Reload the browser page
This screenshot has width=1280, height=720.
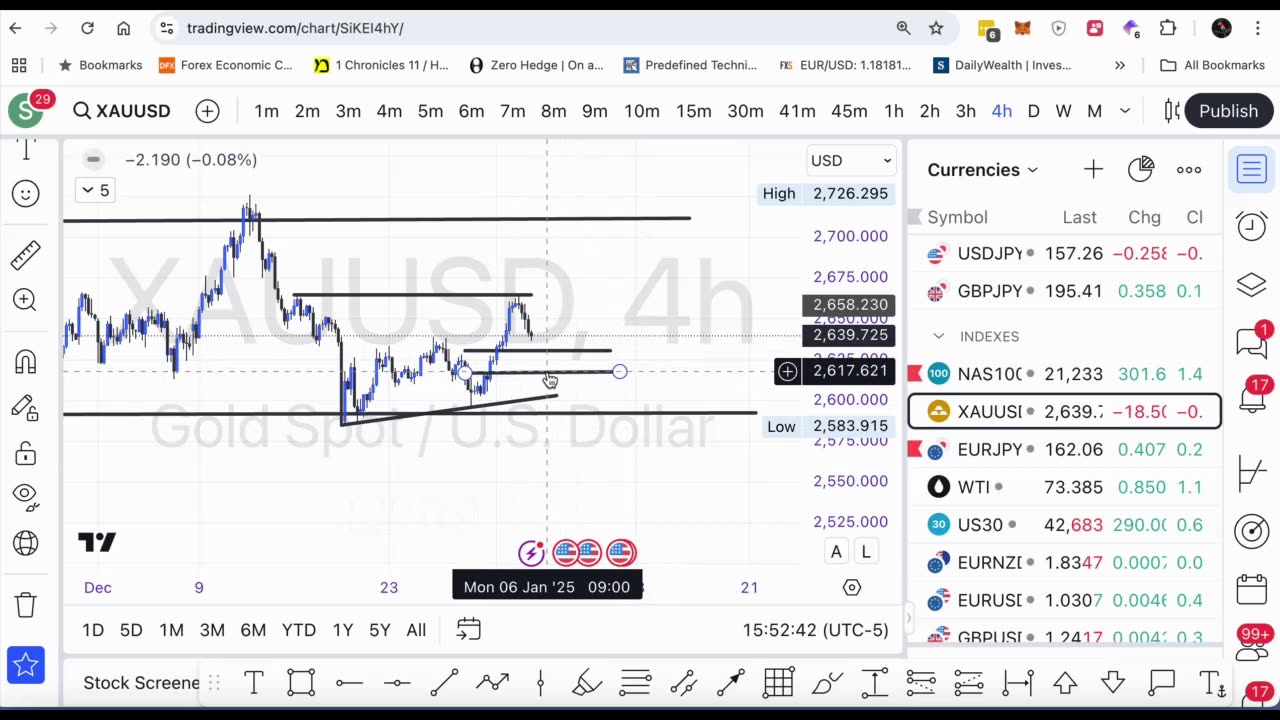click(x=87, y=28)
